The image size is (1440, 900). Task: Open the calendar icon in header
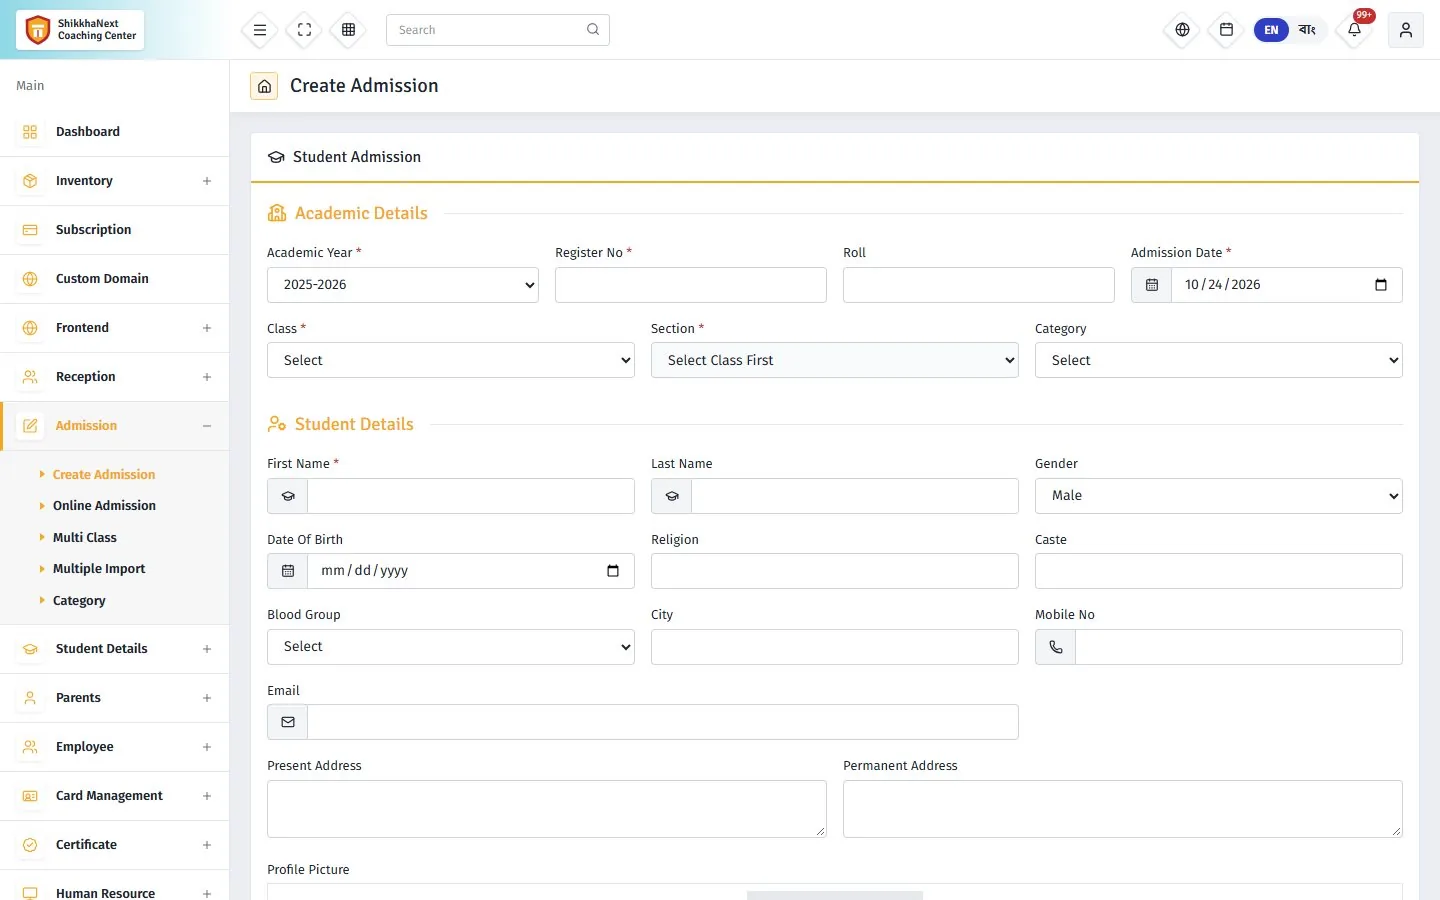pos(1226,30)
